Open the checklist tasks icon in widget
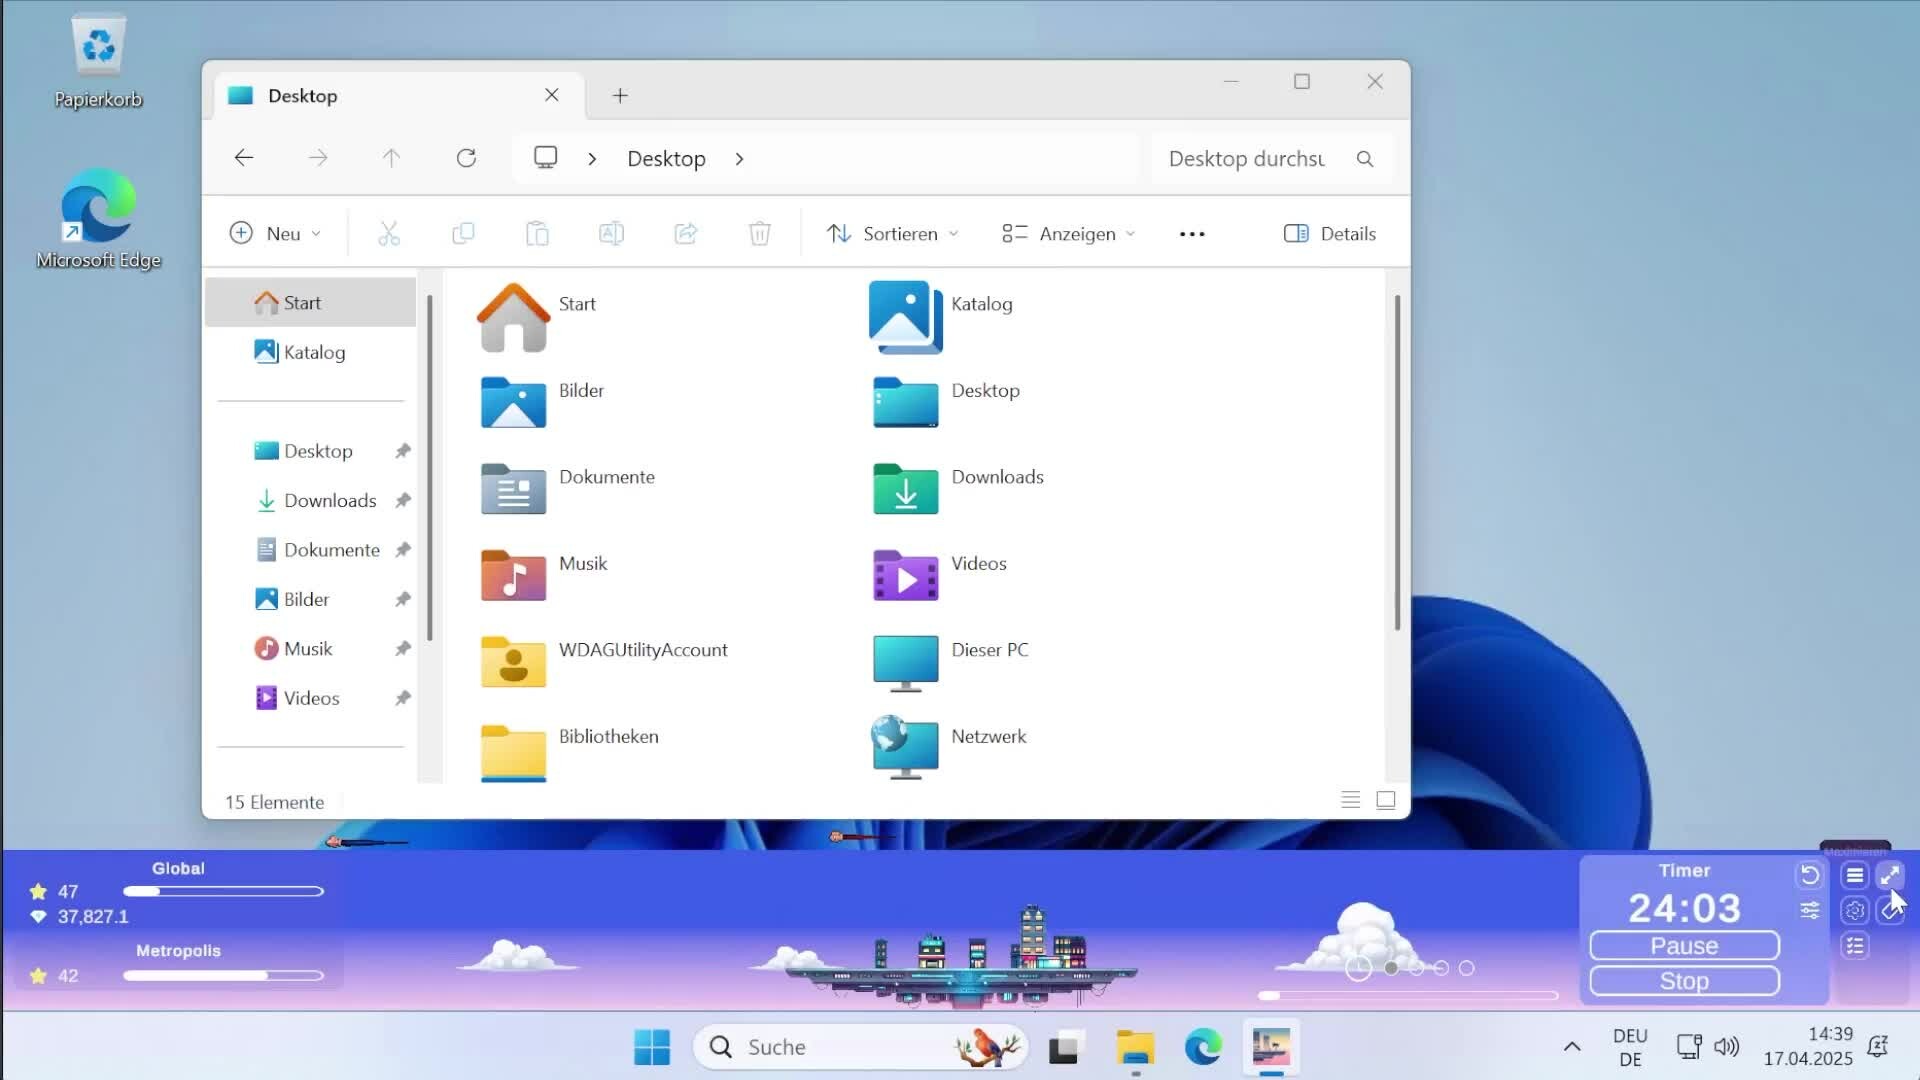 point(1854,946)
